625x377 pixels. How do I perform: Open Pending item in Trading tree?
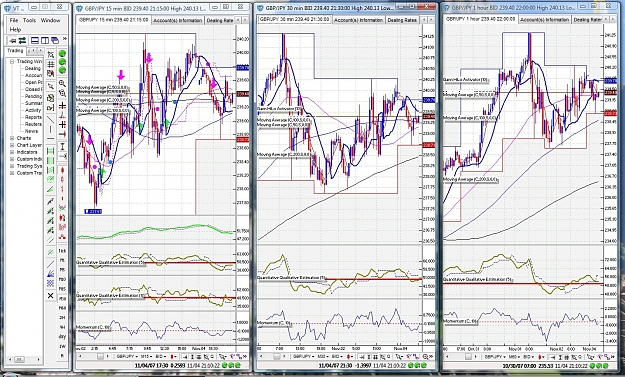(33, 96)
